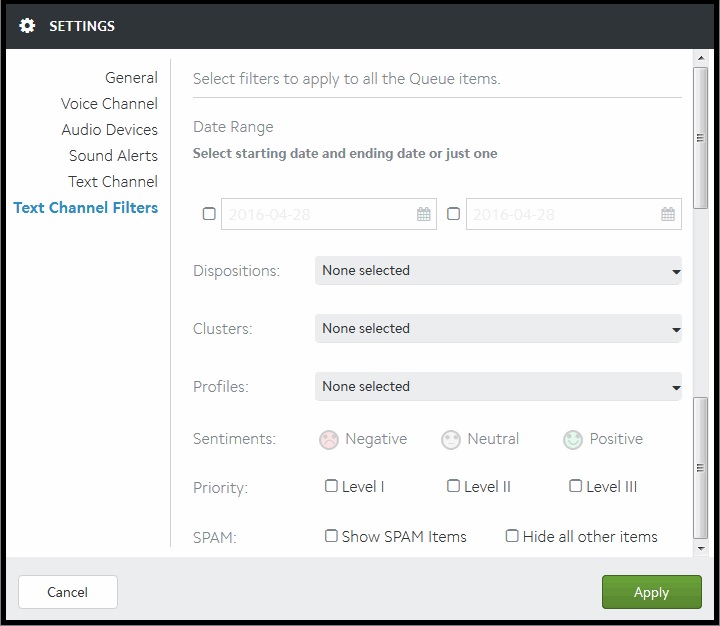Go to the General settings section

[x=131, y=78]
